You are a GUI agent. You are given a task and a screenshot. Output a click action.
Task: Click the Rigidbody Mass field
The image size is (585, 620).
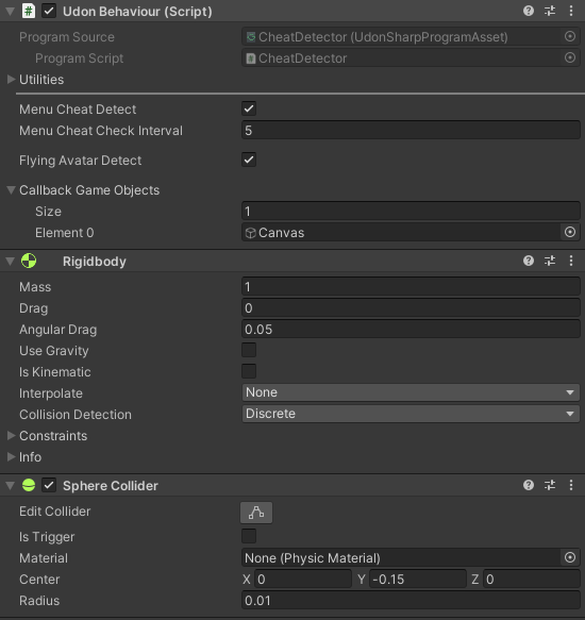click(411, 287)
